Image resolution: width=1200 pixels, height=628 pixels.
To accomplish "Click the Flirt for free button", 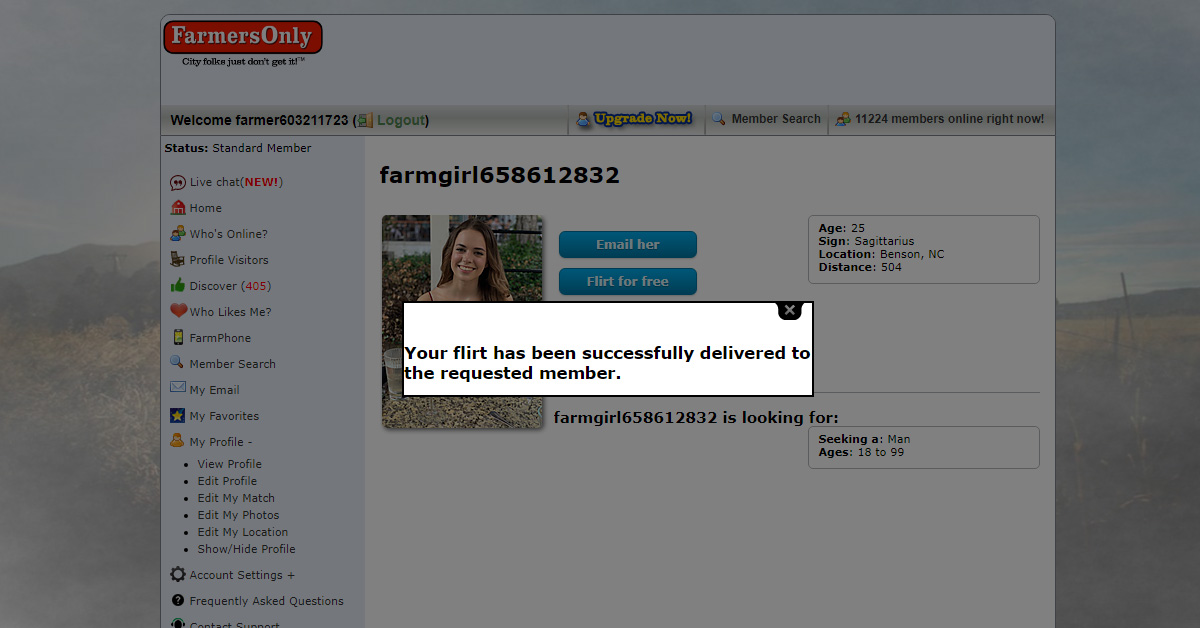I will pos(628,282).
